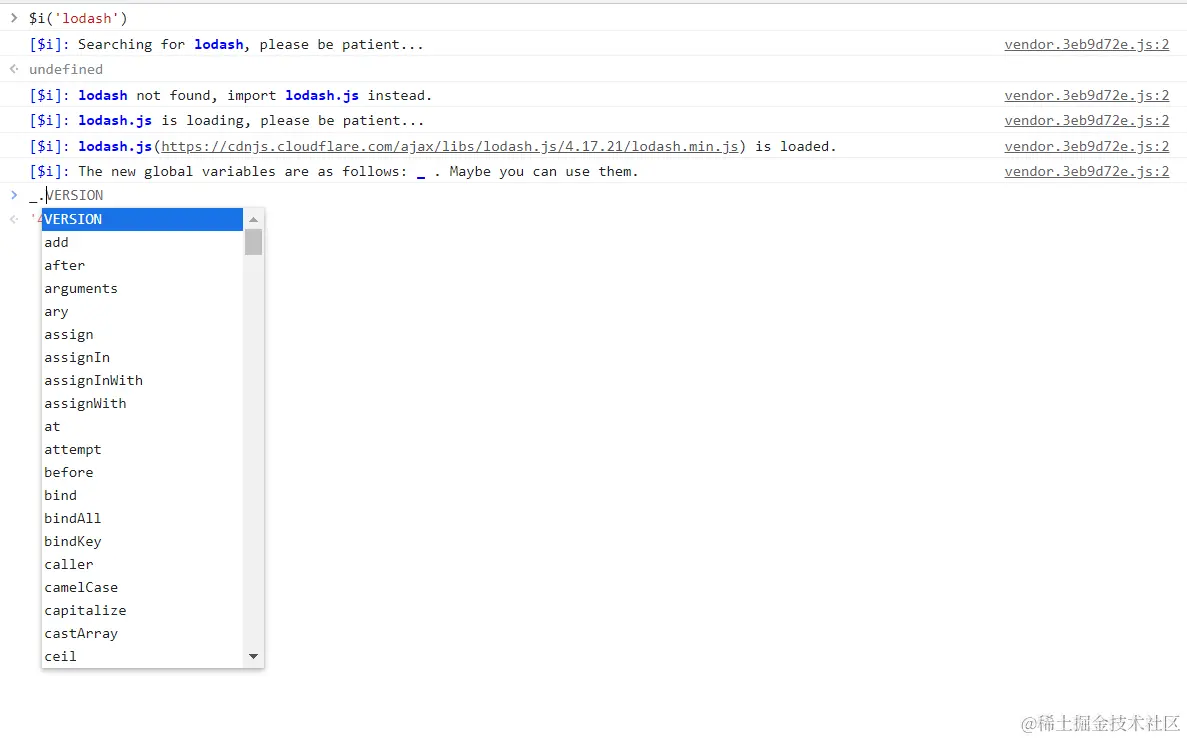Viewport: 1187px width, 740px height.
Task: Open source link on 'Searching for lodash' line
Action: (x=1086, y=45)
